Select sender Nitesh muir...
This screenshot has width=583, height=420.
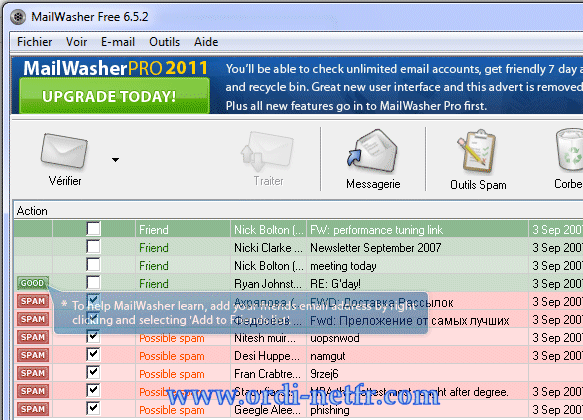pos(265,338)
